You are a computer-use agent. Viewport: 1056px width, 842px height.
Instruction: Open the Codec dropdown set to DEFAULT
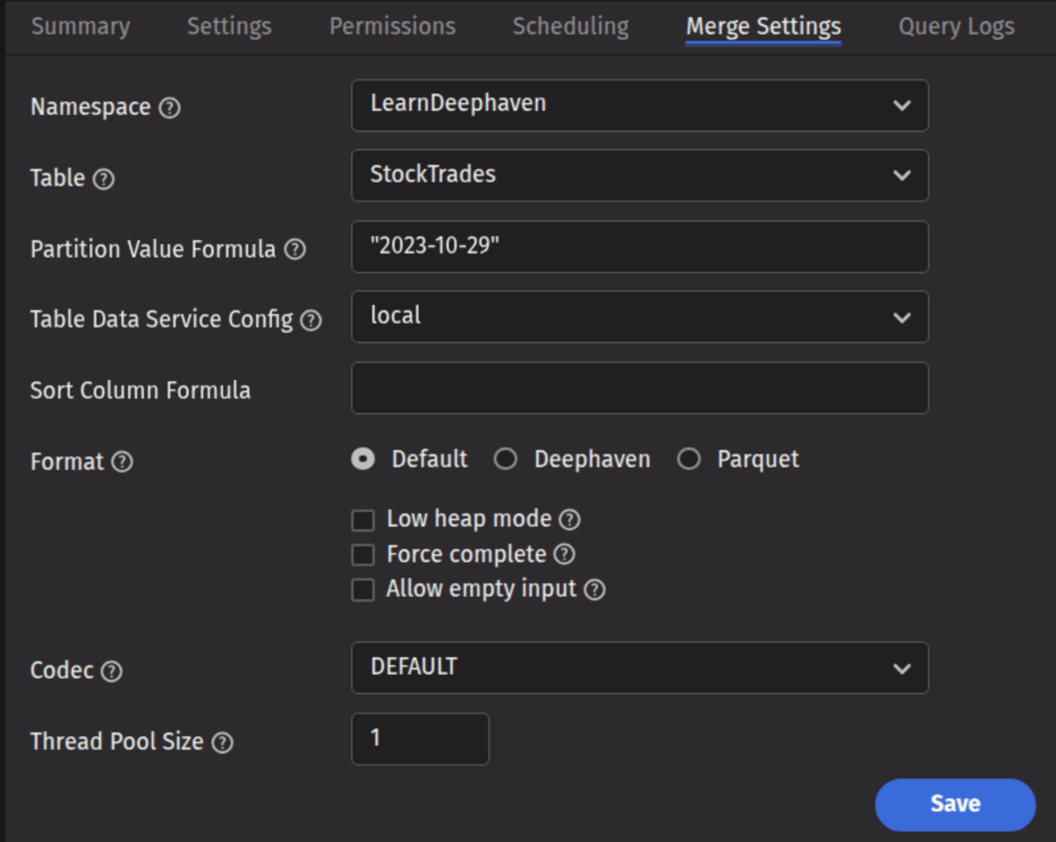pyautogui.click(x=640, y=667)
